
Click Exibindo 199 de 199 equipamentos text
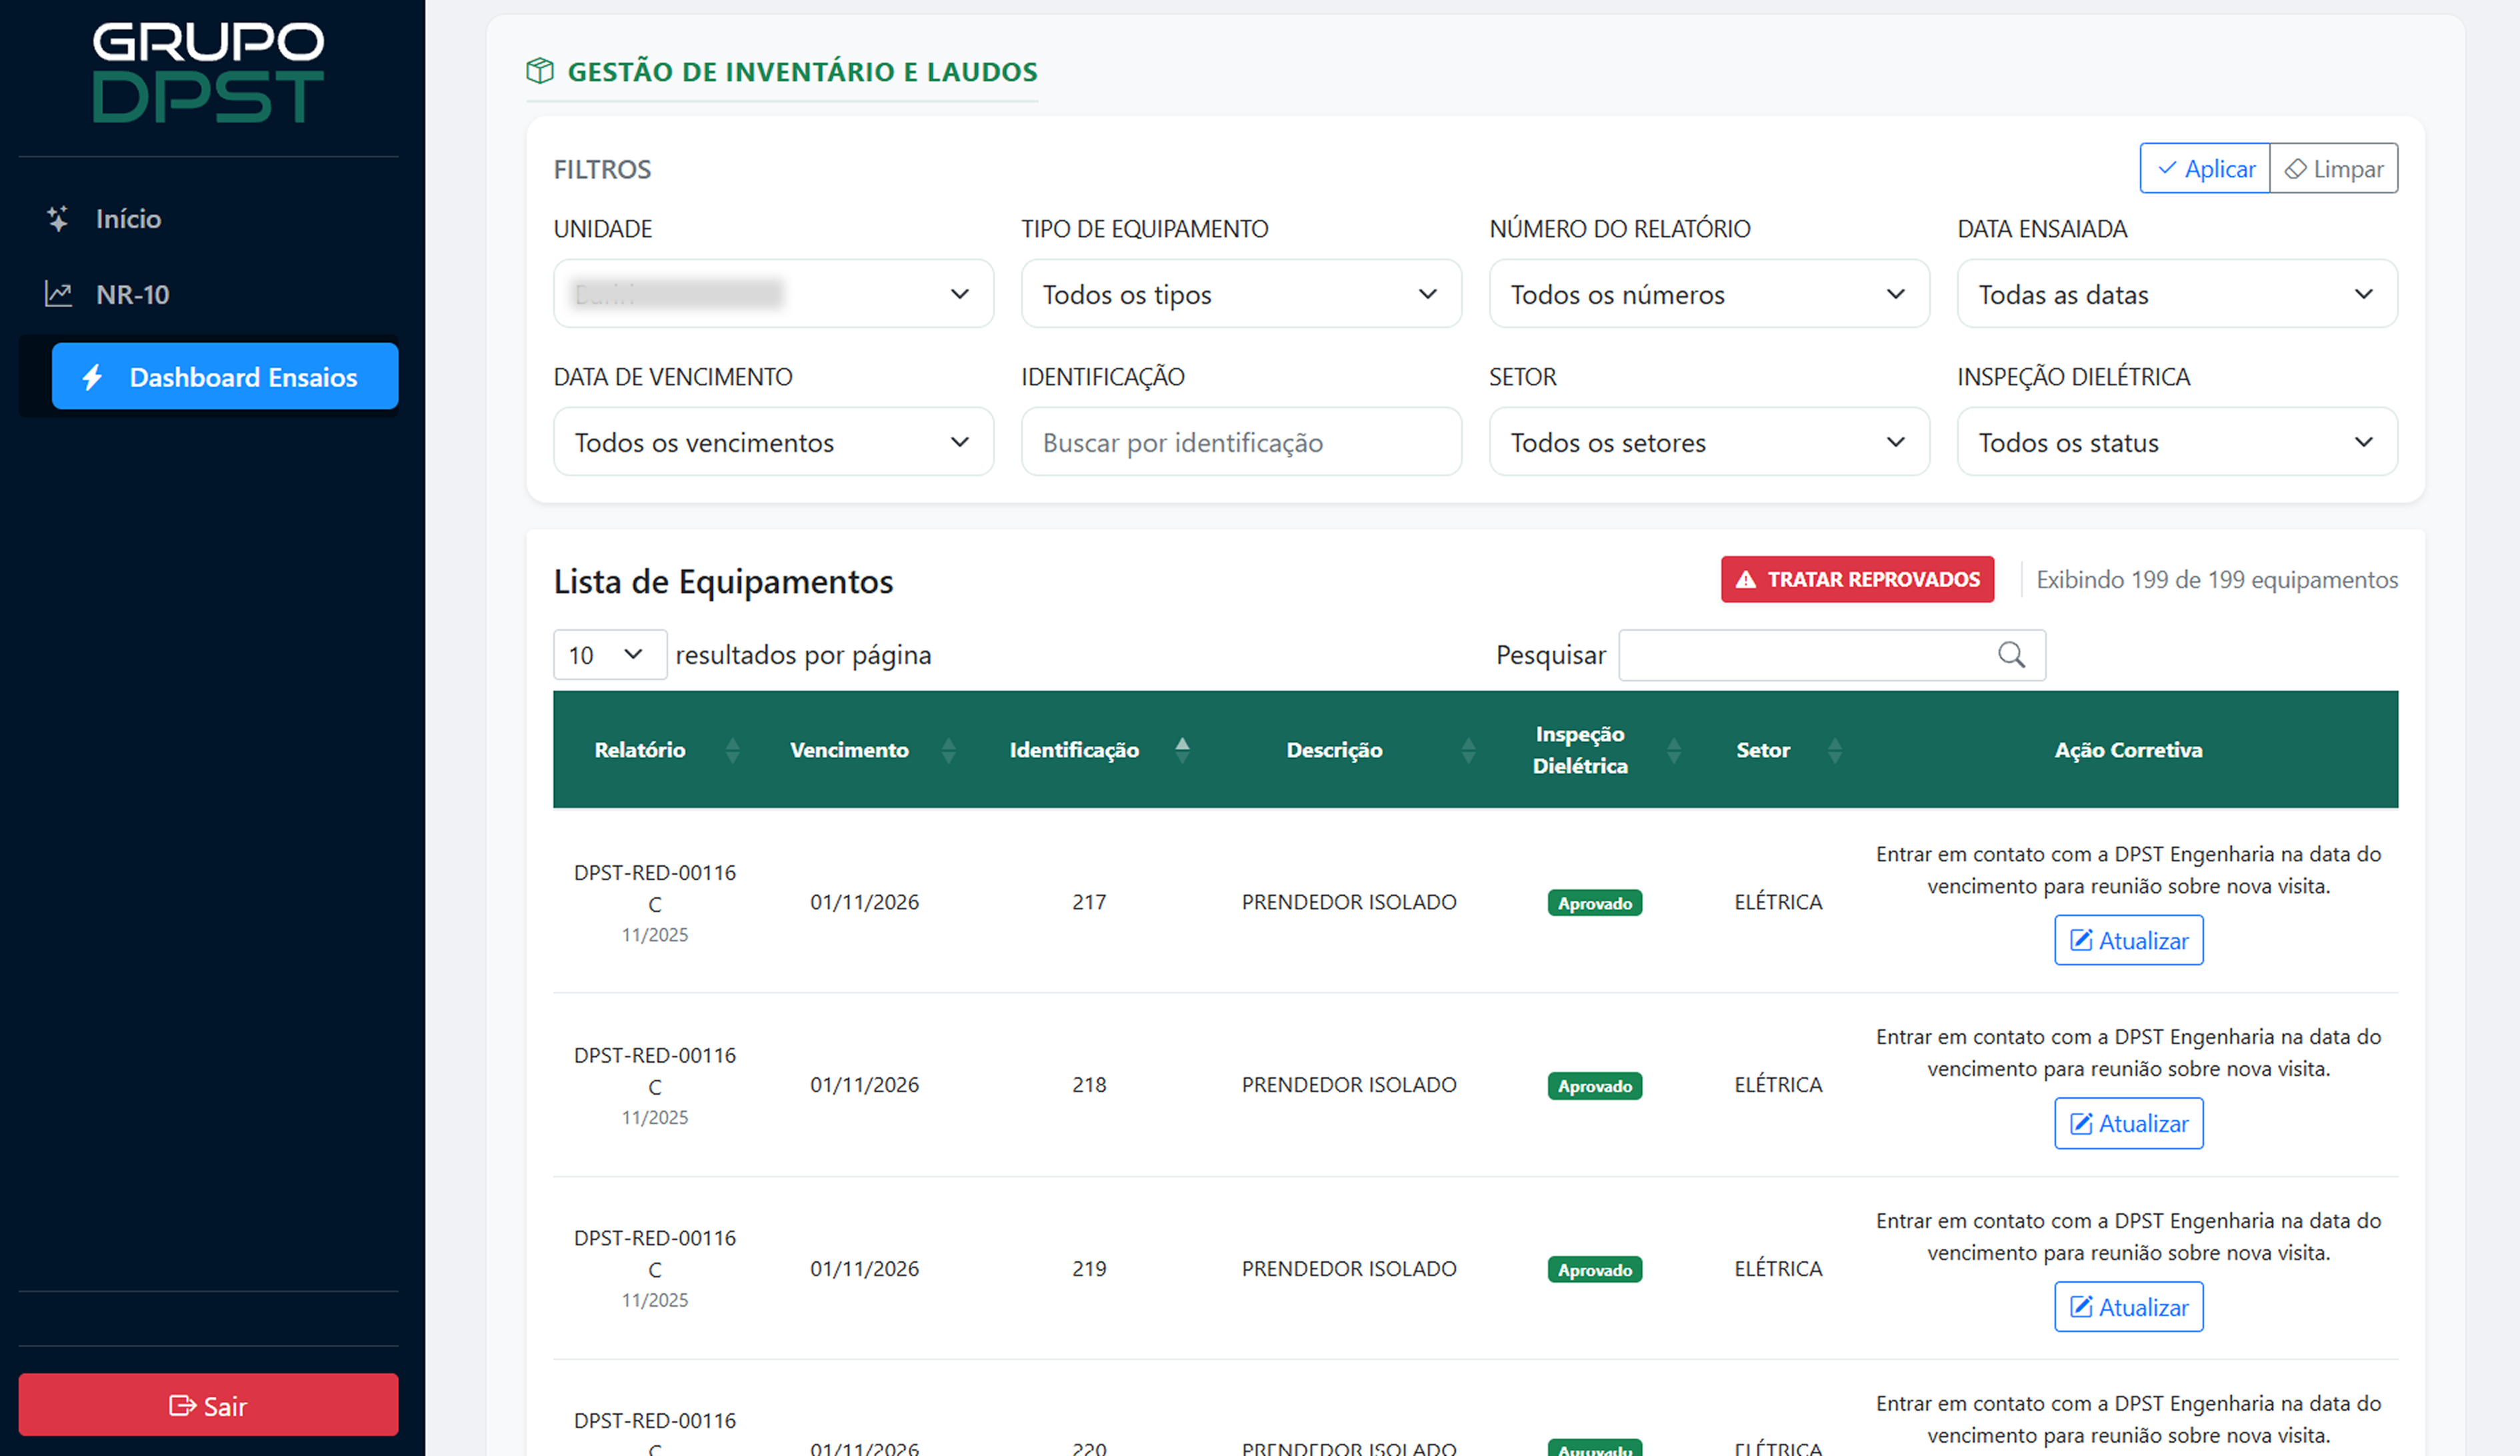point(2217,580)
